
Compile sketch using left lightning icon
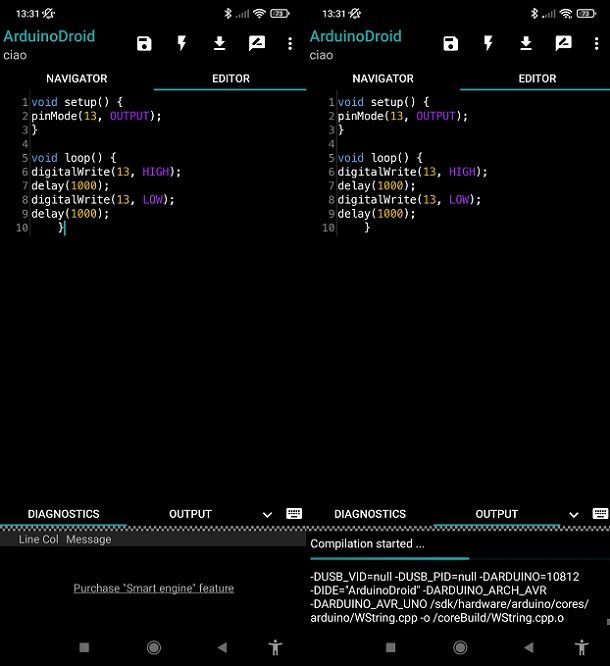(182, 43)
